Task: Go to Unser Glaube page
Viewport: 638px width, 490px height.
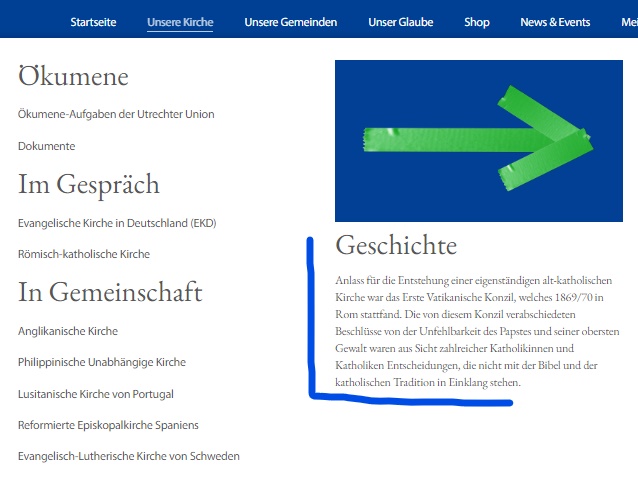Action: tap(400, 22)
